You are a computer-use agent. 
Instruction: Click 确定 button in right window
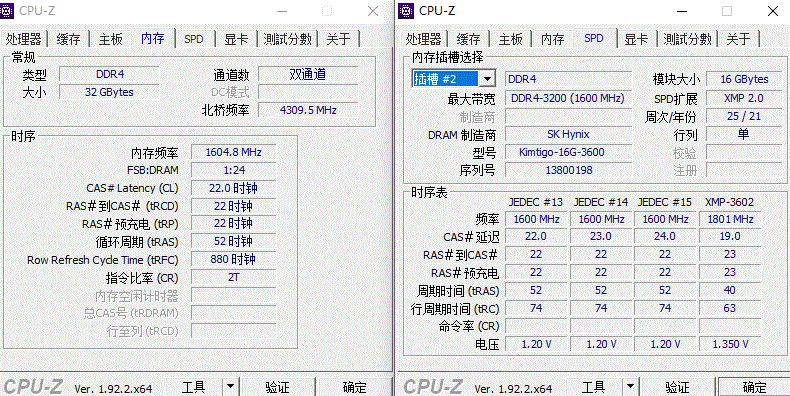[x=754, y=387]
